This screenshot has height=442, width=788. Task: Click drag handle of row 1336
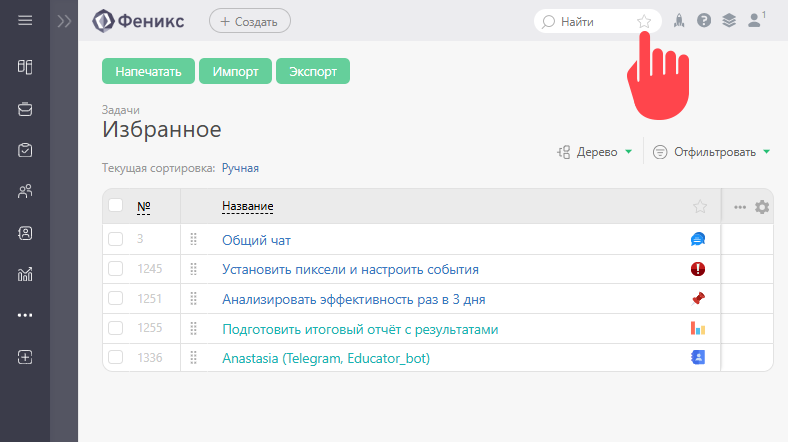193,358
